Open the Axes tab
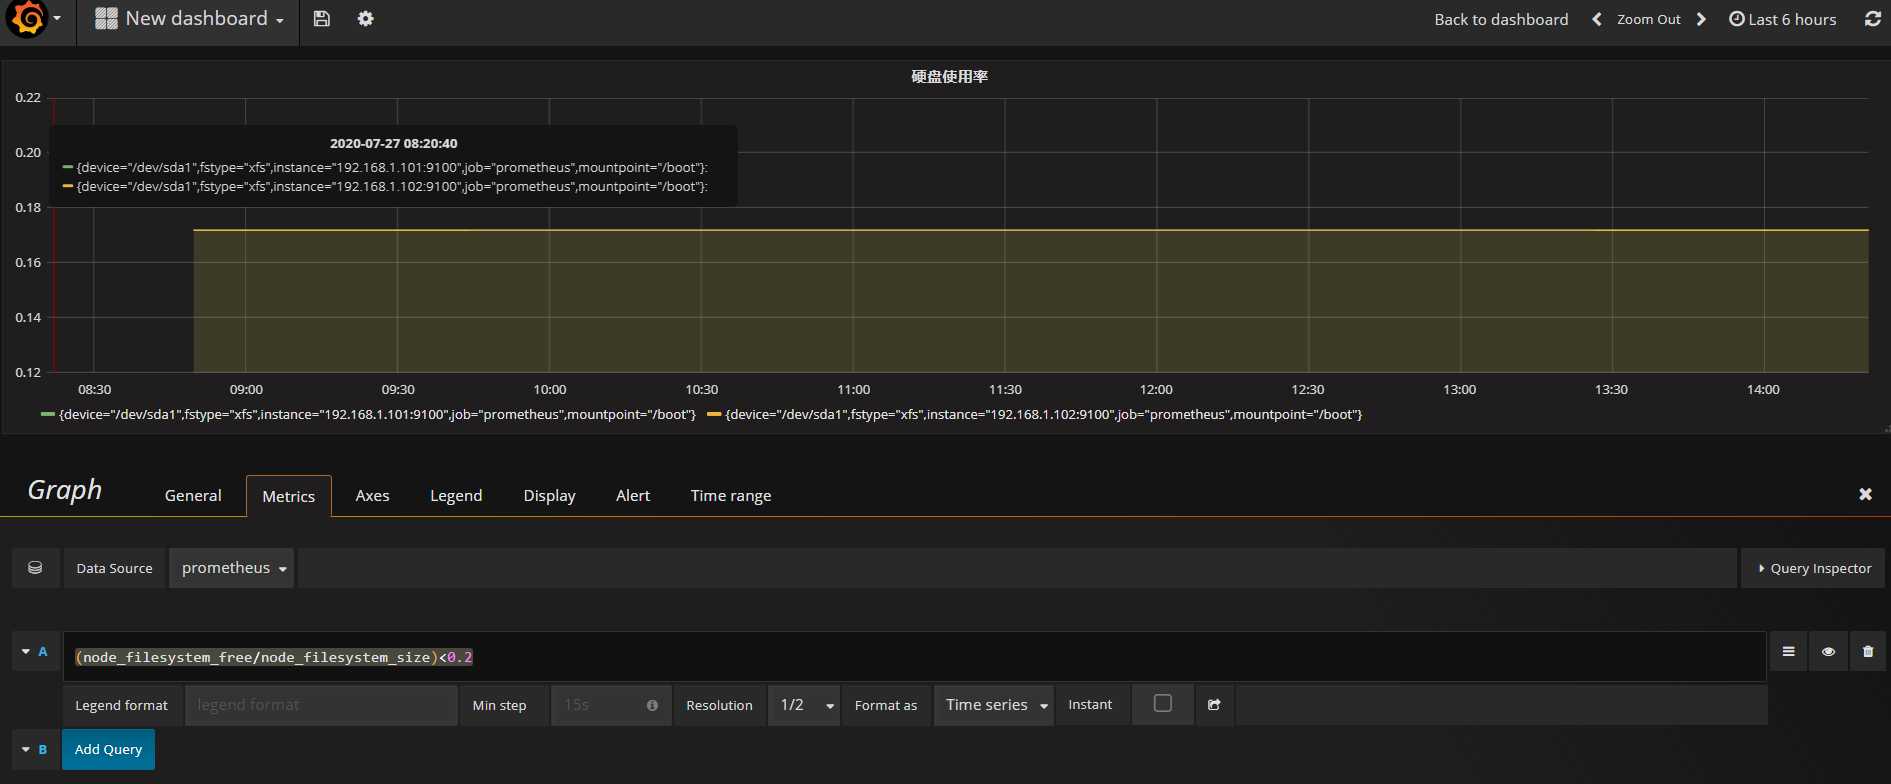This screenshot has height=784, width=1891. coord(372,496)
